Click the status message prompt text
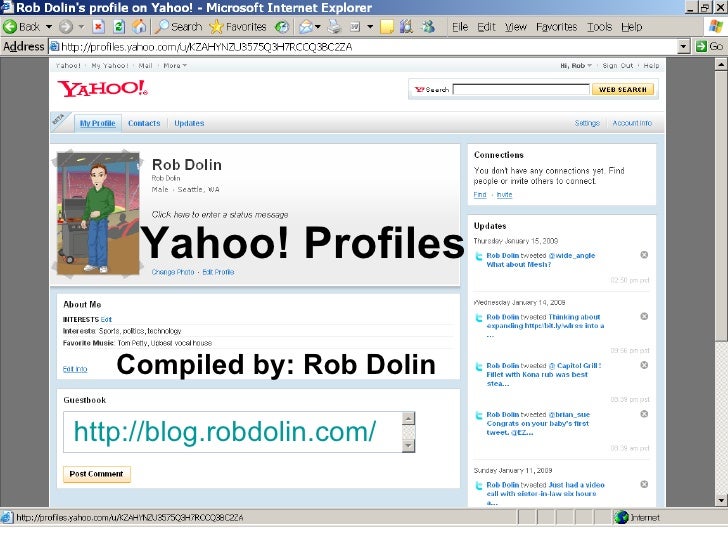Image resolution: width=728 pixels, height=546 pixels. pos(220,214)
